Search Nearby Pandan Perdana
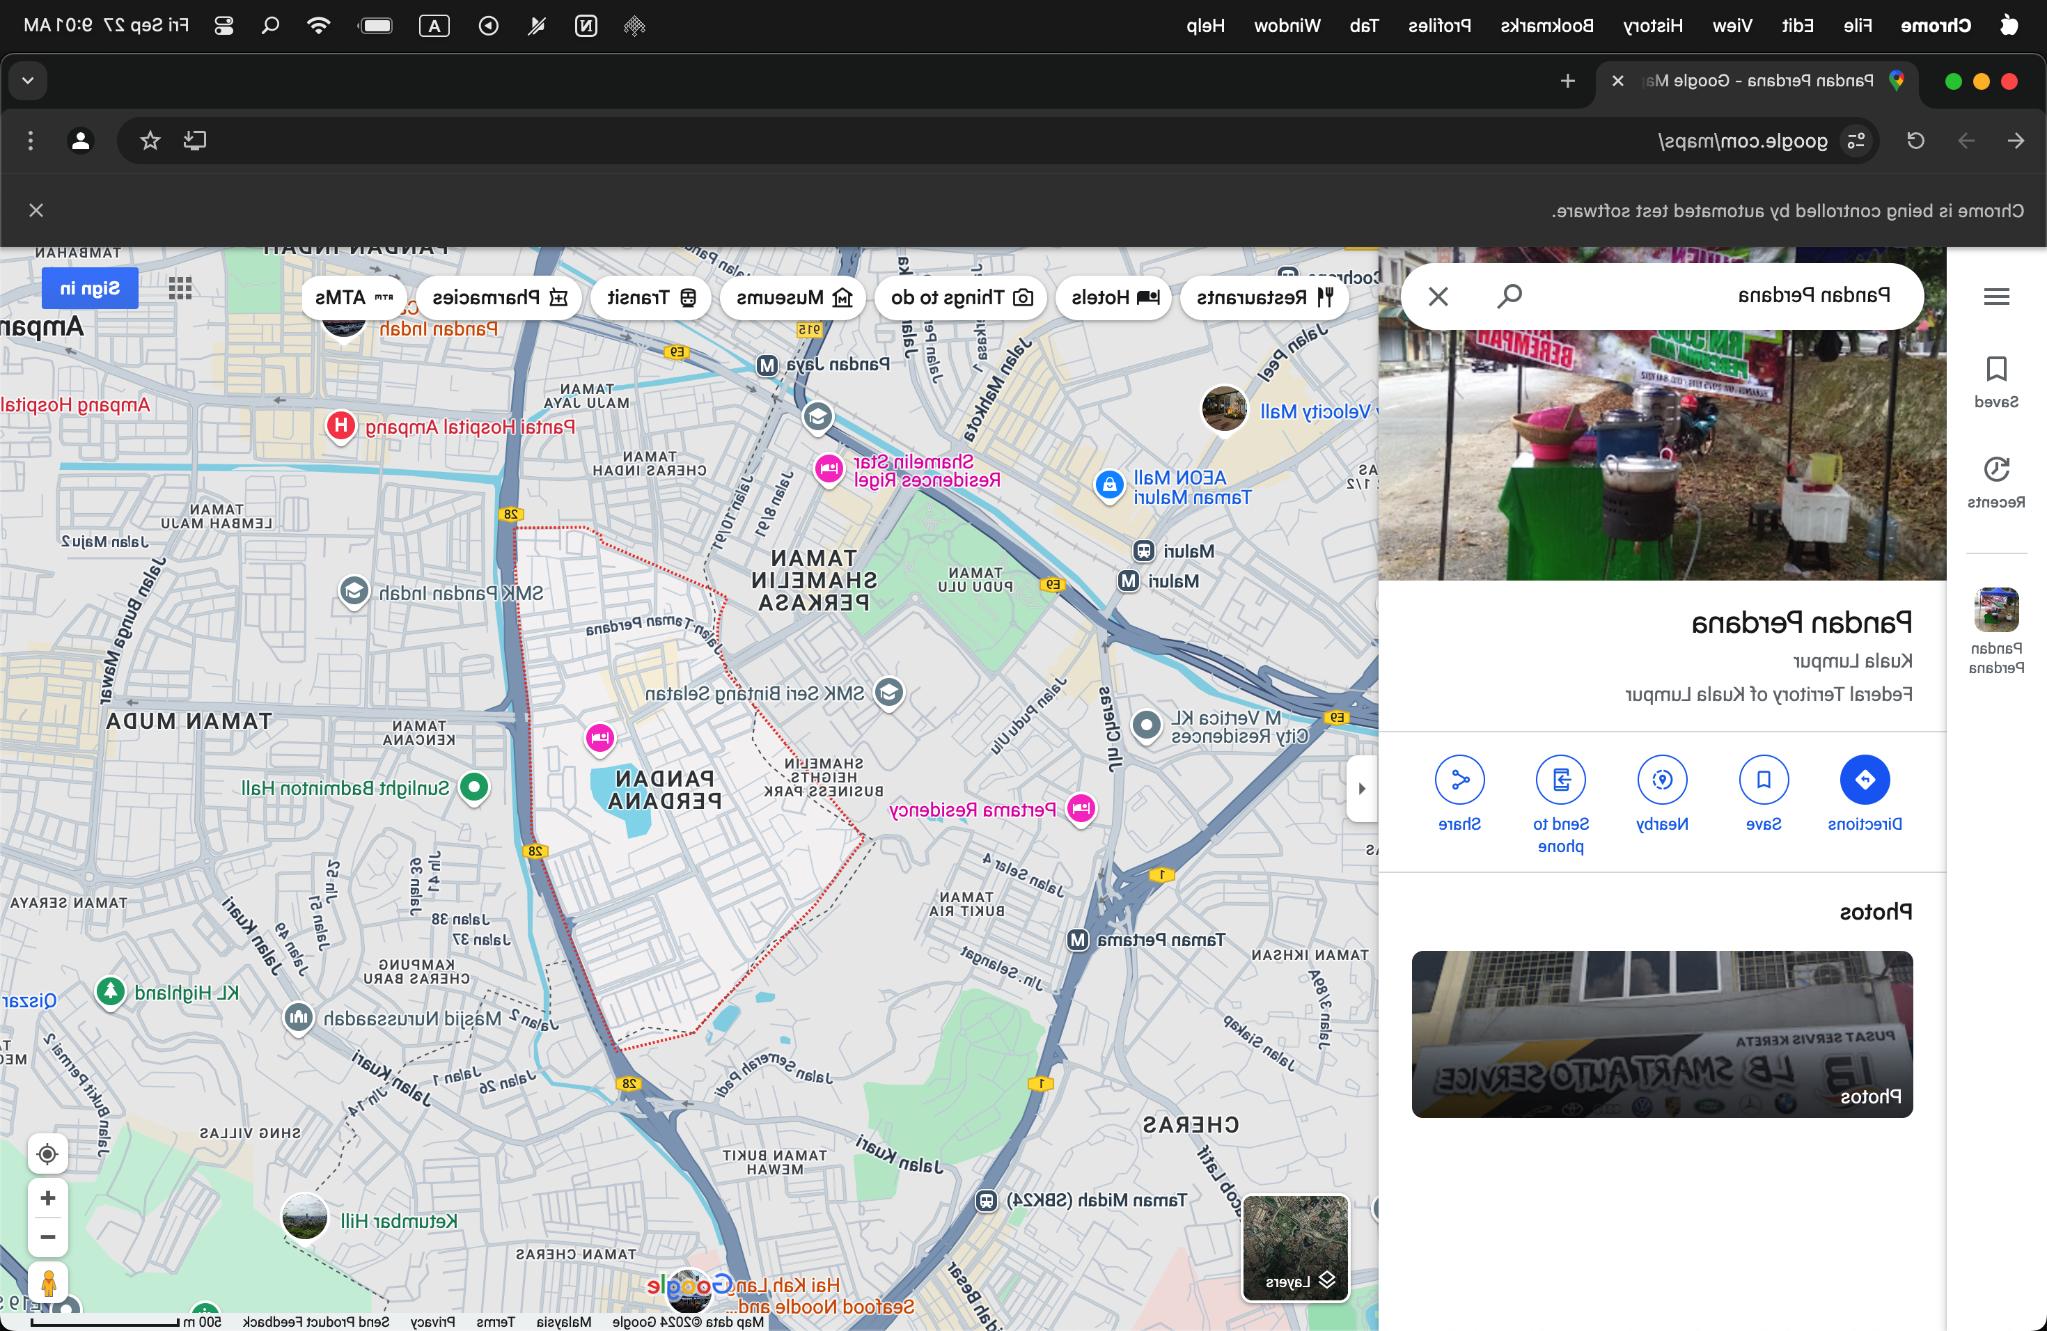The width and height of the screenshot is (2047, 1331). (1662, 795)
